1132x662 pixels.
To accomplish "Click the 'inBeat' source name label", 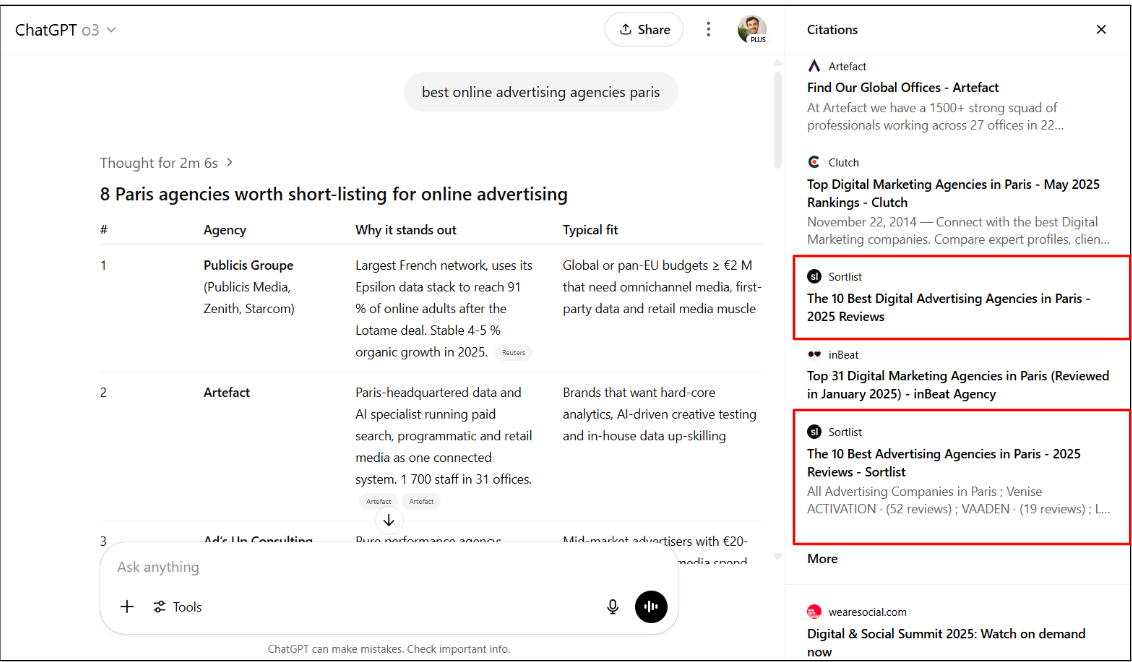I will [843, 354].
